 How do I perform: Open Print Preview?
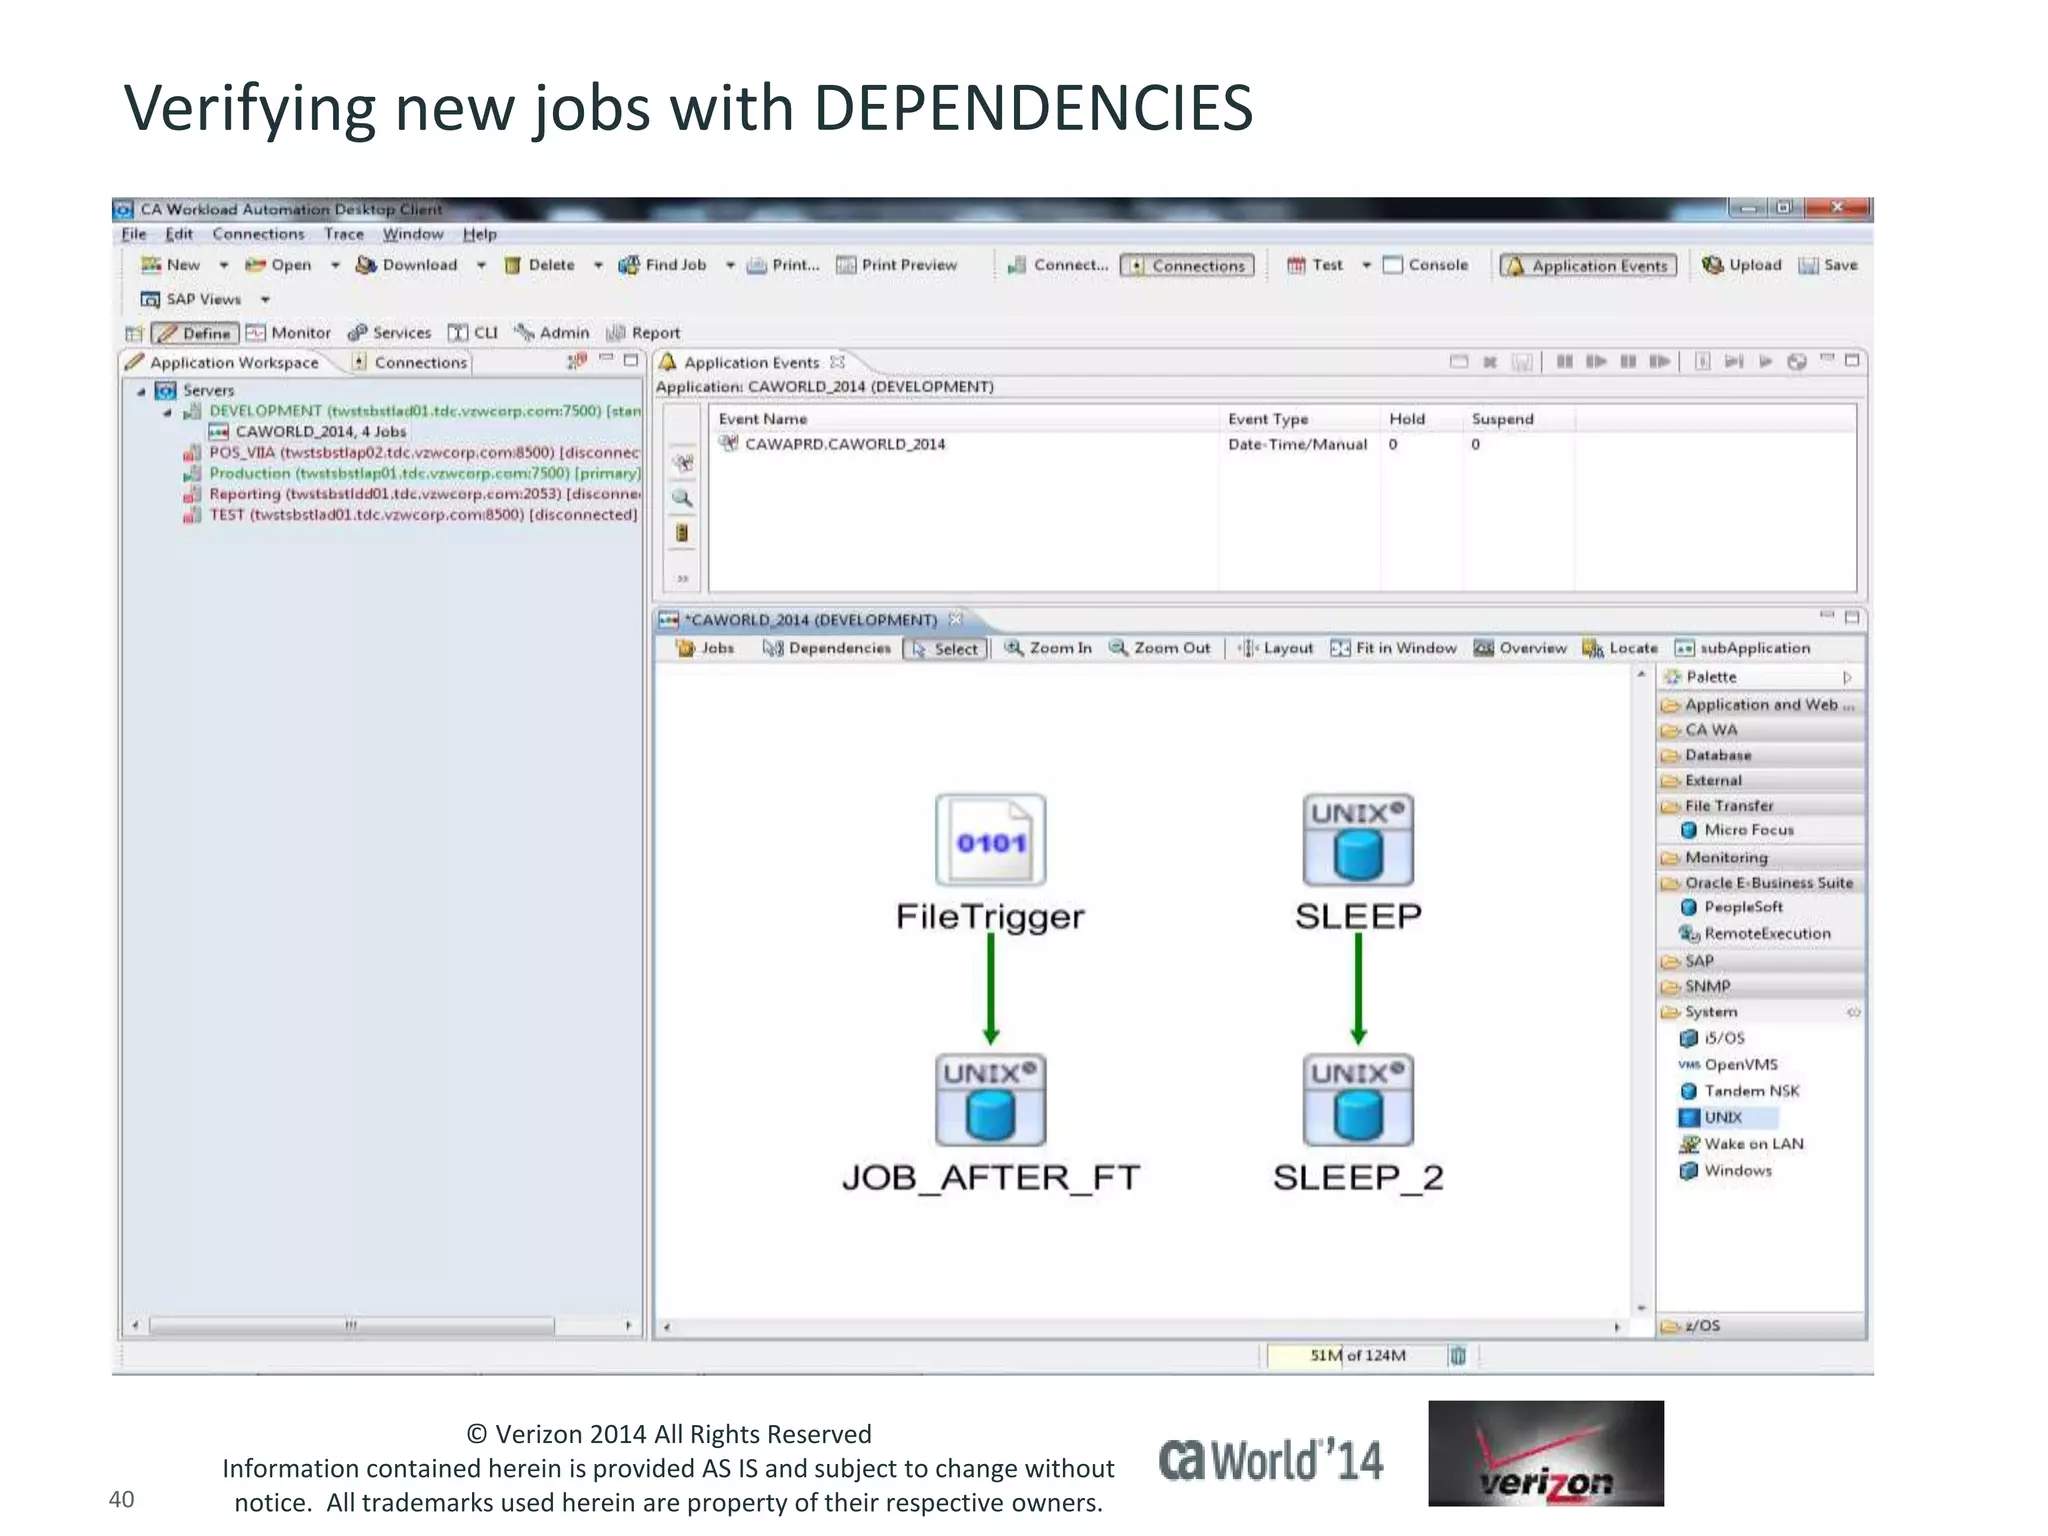point(897,265)
